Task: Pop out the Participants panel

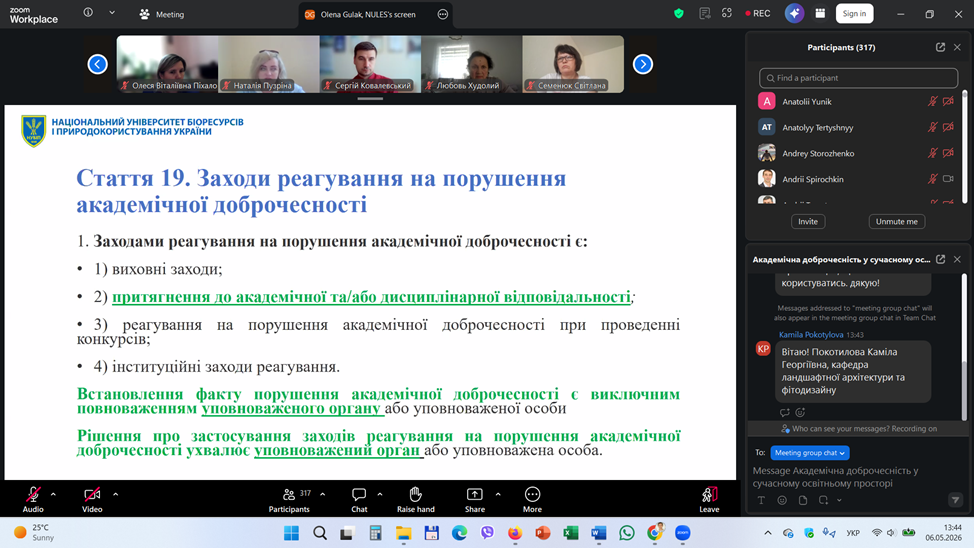Action: [940, 47]
